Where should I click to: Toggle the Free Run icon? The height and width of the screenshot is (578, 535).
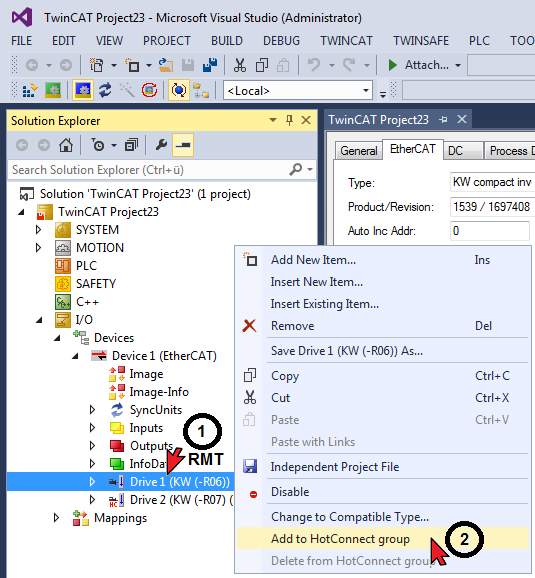click(149, 90)
